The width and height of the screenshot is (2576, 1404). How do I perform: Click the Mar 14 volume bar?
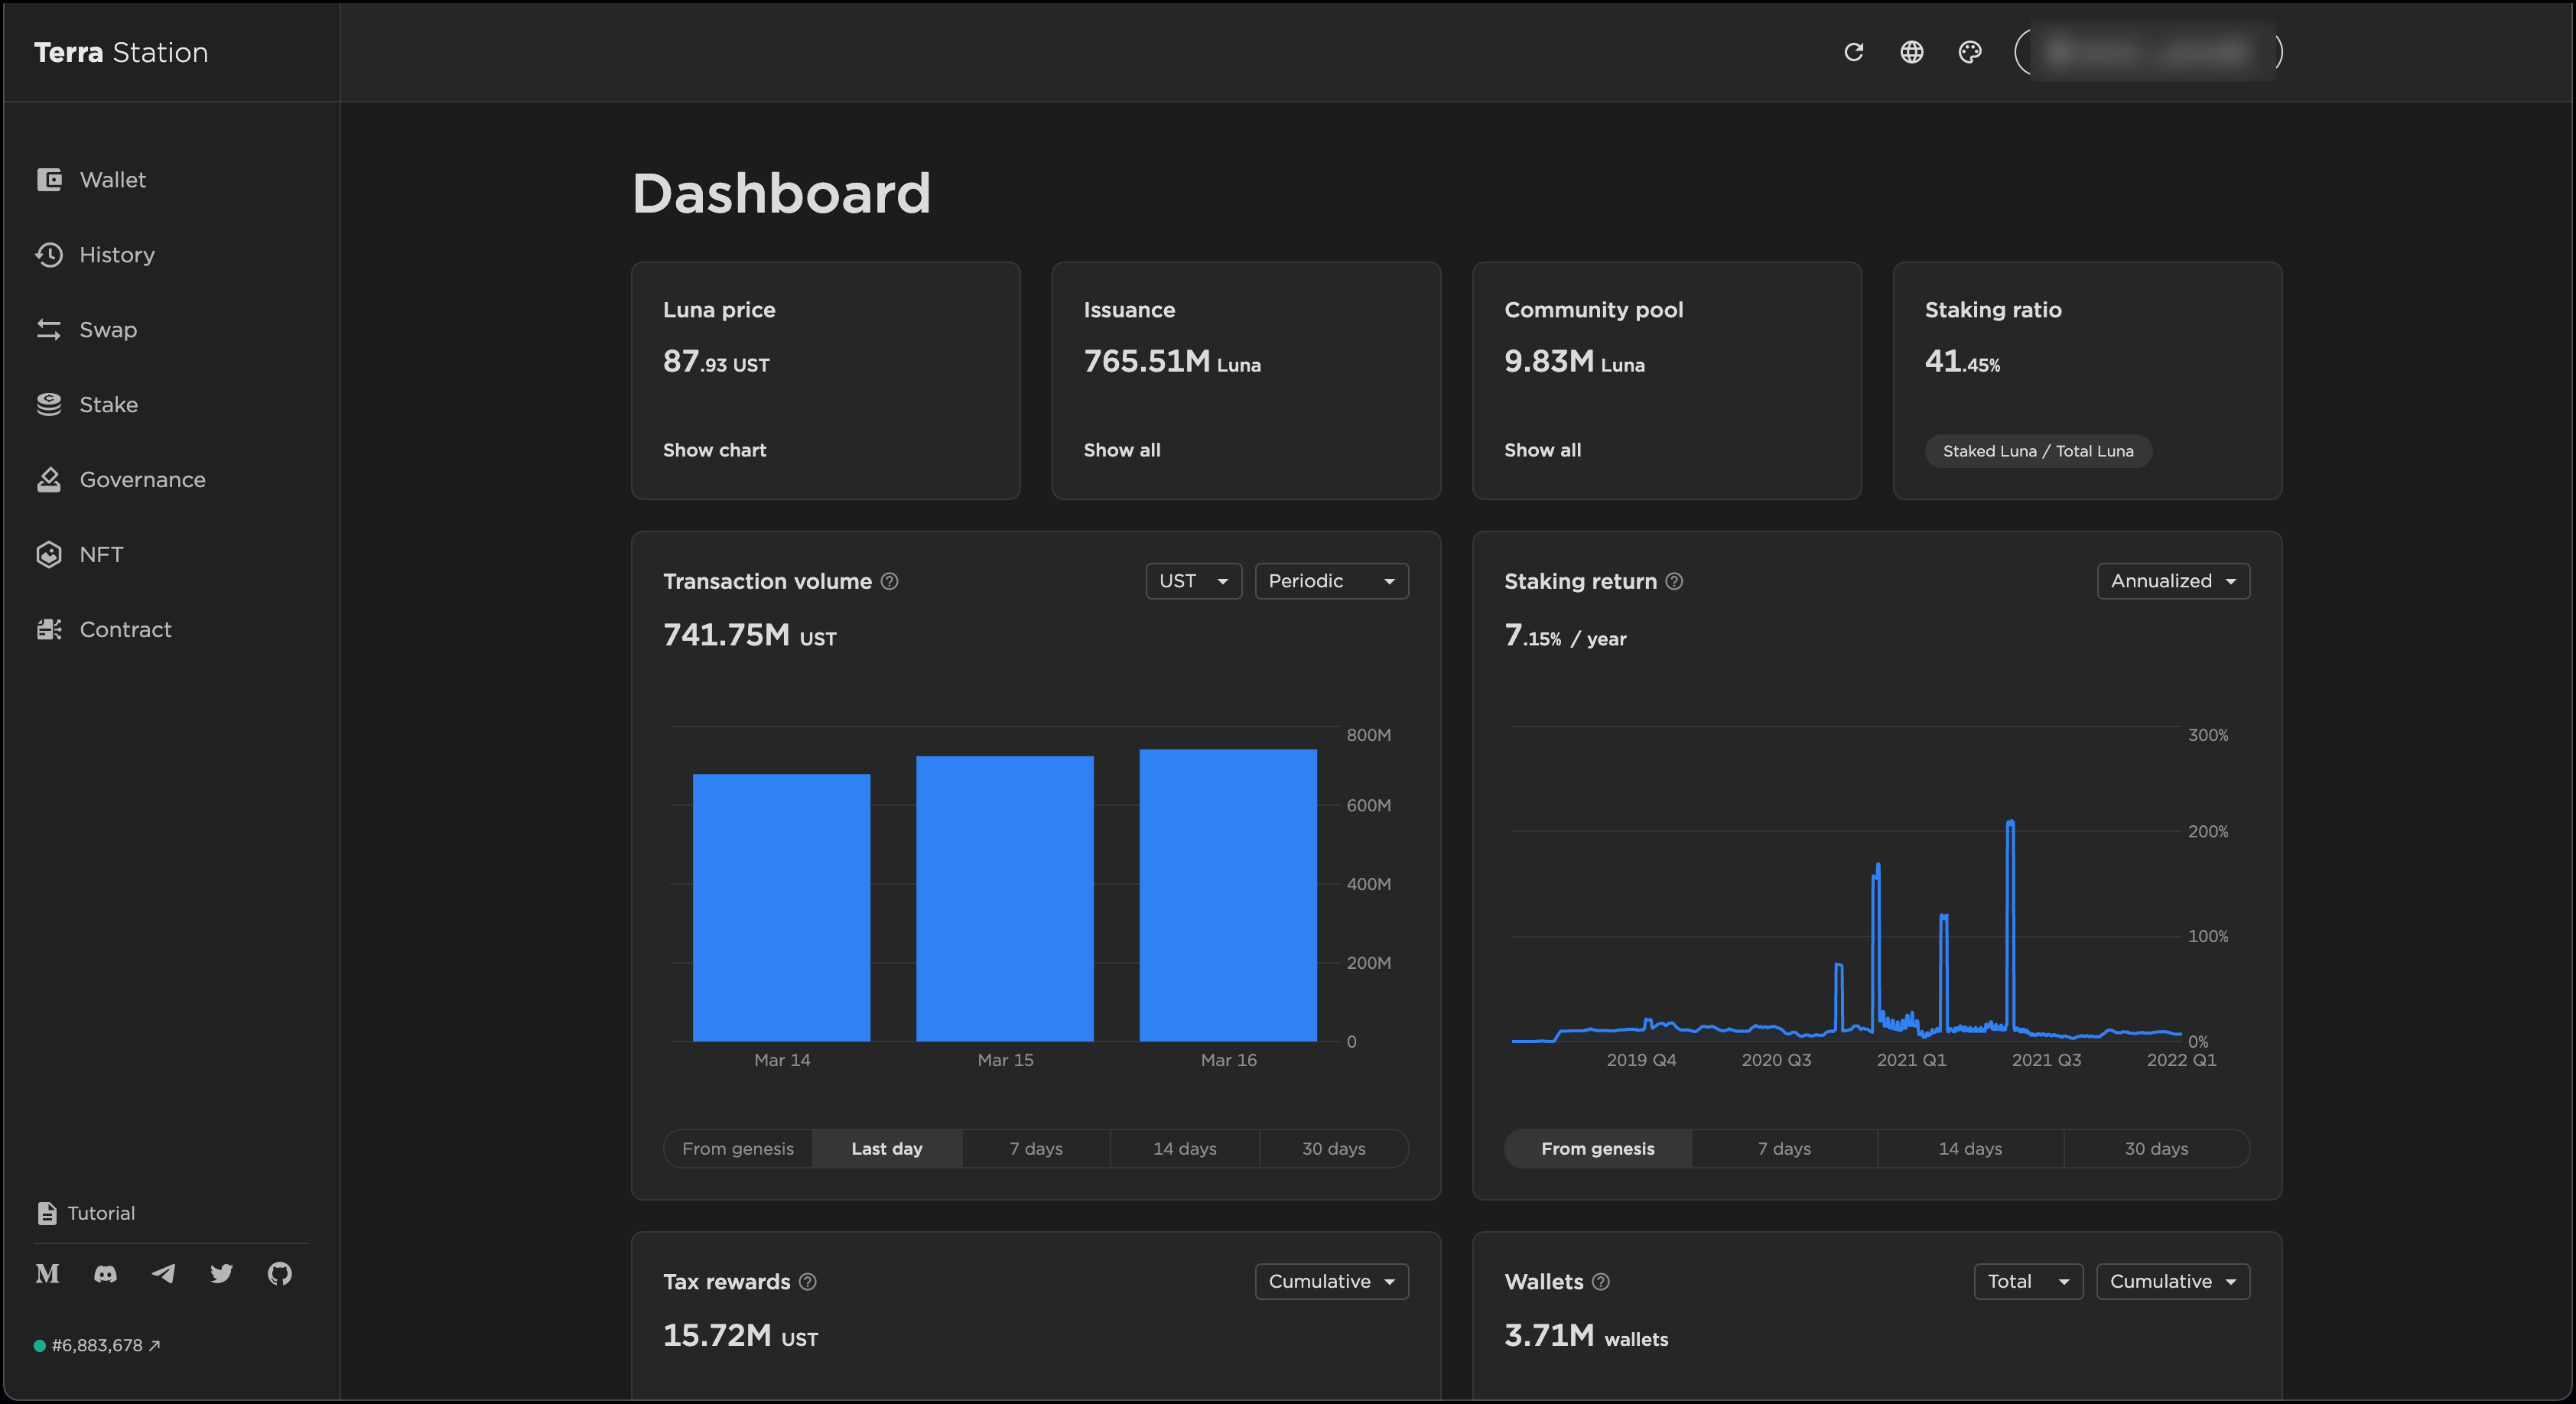[x=782, y=907]
